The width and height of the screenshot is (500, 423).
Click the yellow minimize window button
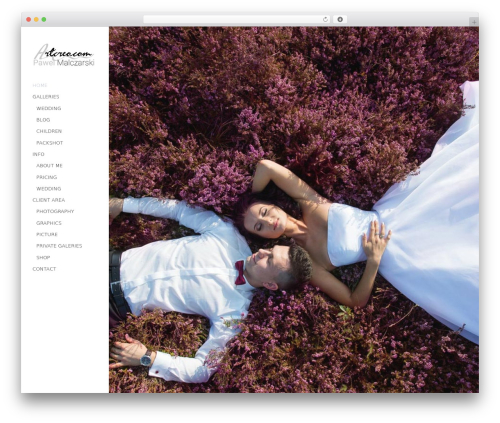[x=36, y=19]
